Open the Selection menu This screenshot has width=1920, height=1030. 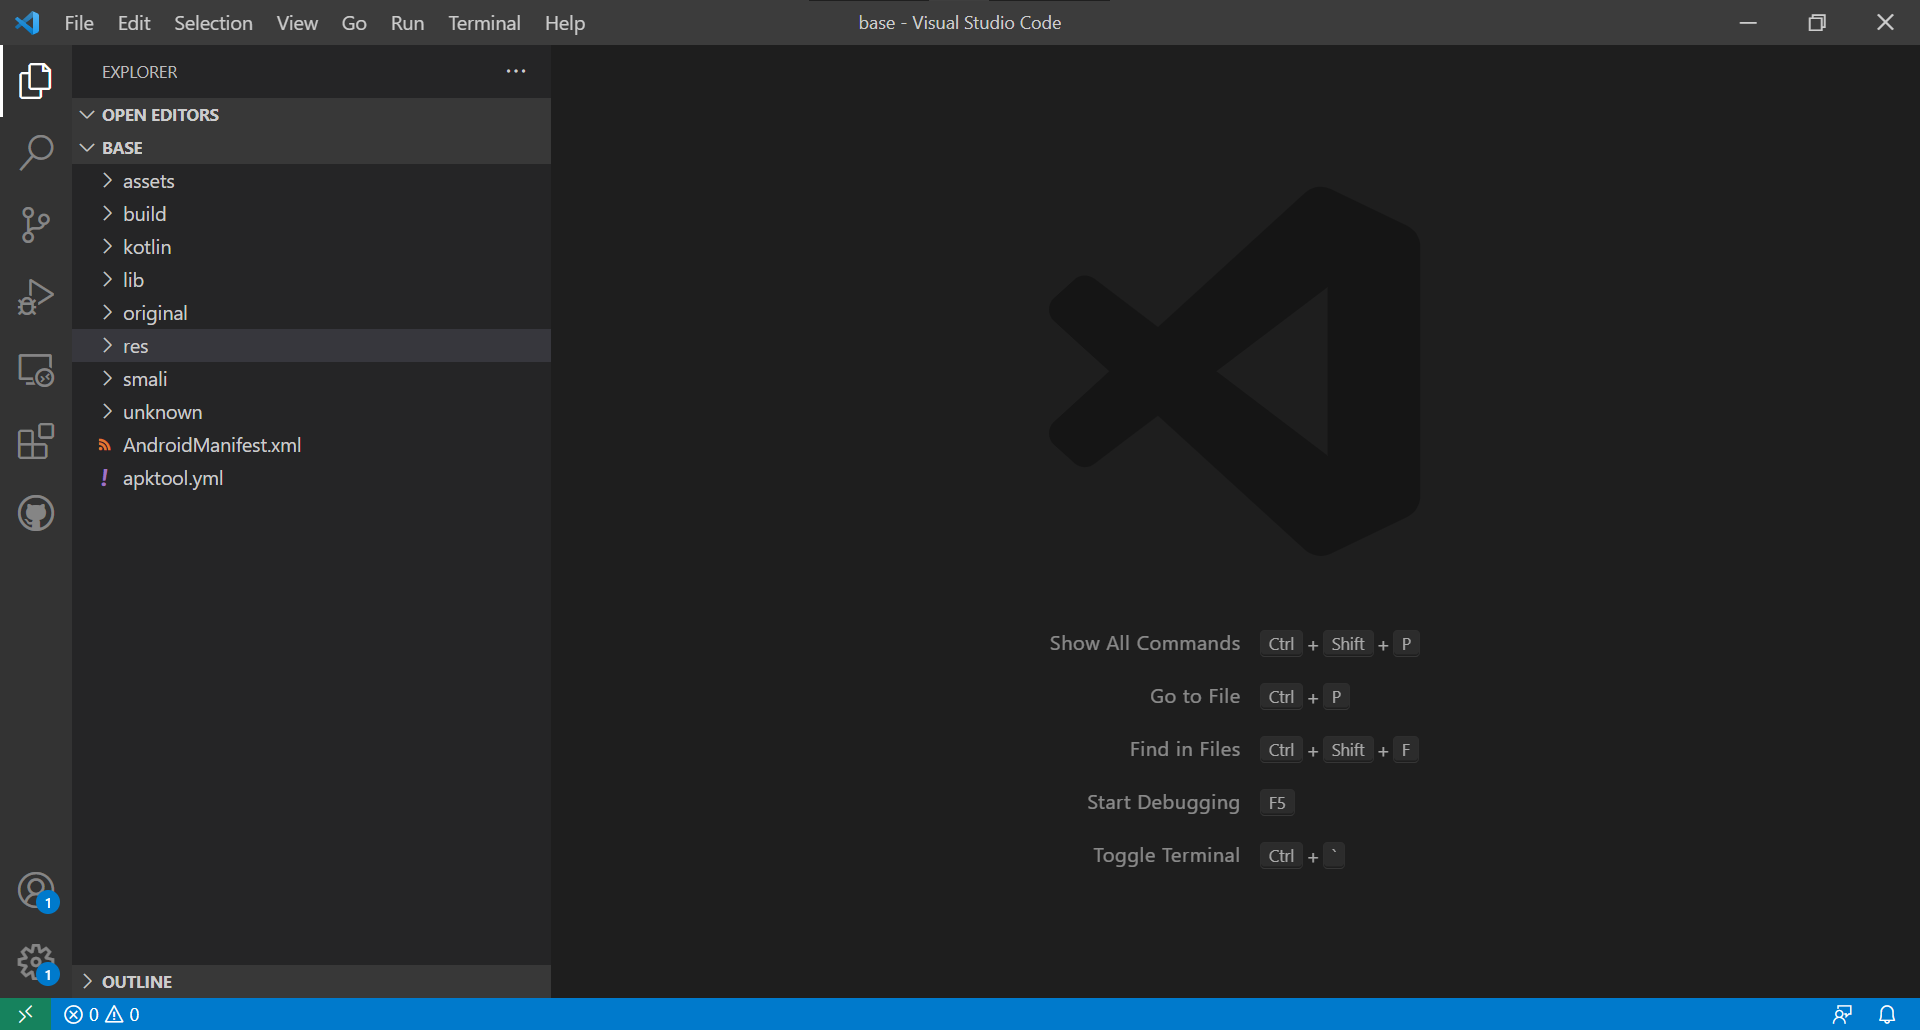pyautogui.click(x=213, y=22)
